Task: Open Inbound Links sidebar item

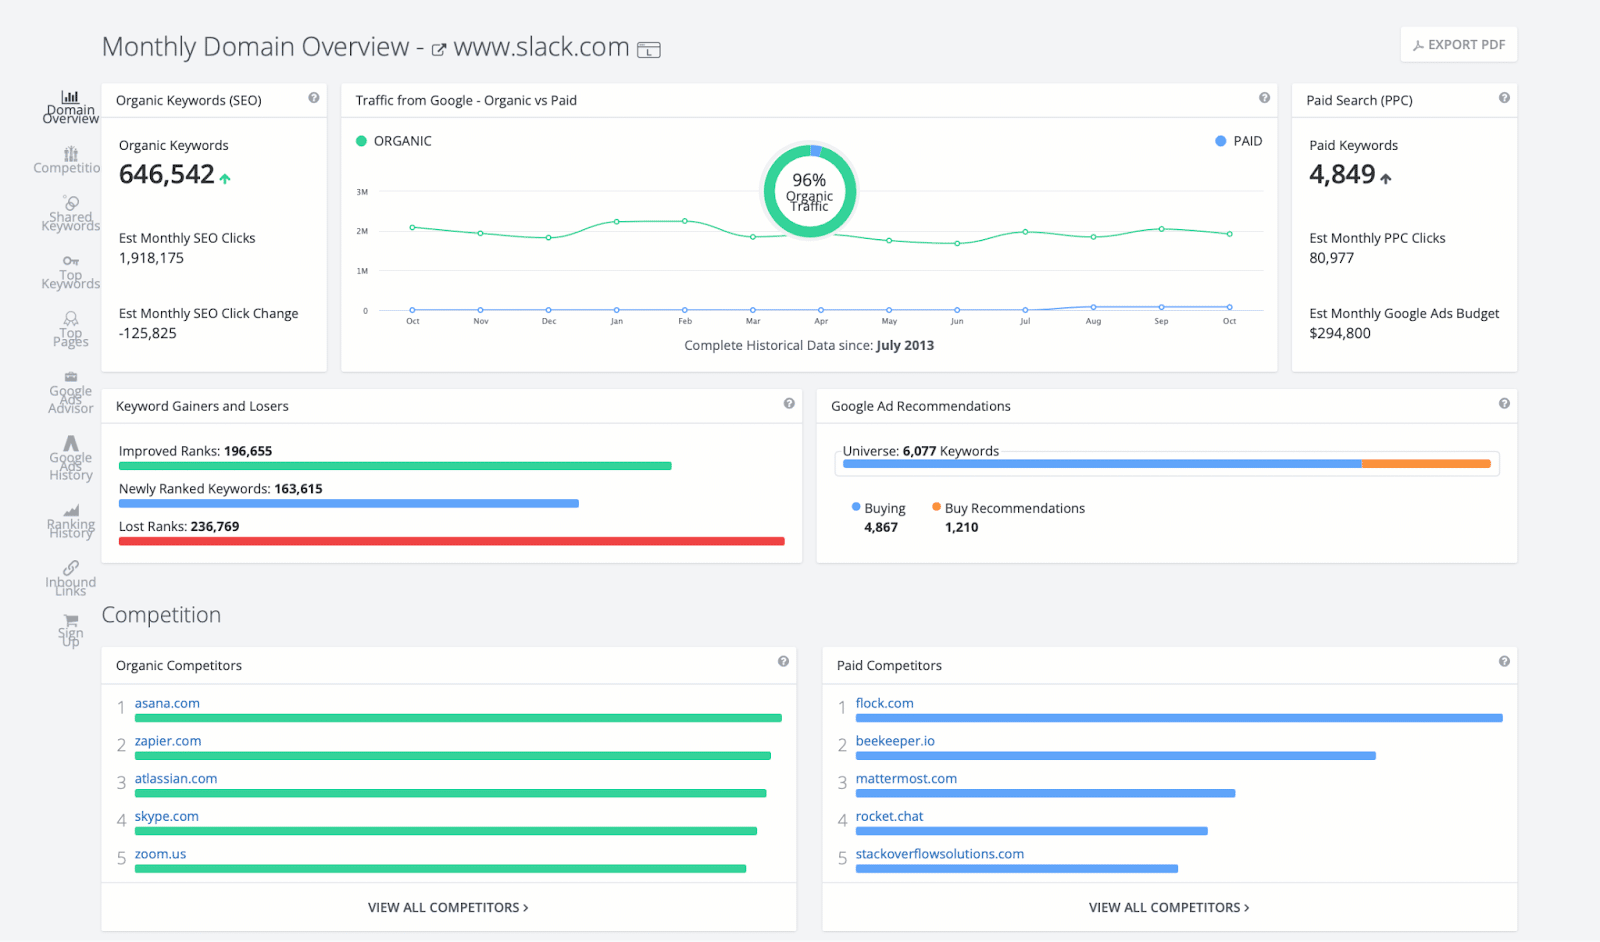Action: point(70,579)
